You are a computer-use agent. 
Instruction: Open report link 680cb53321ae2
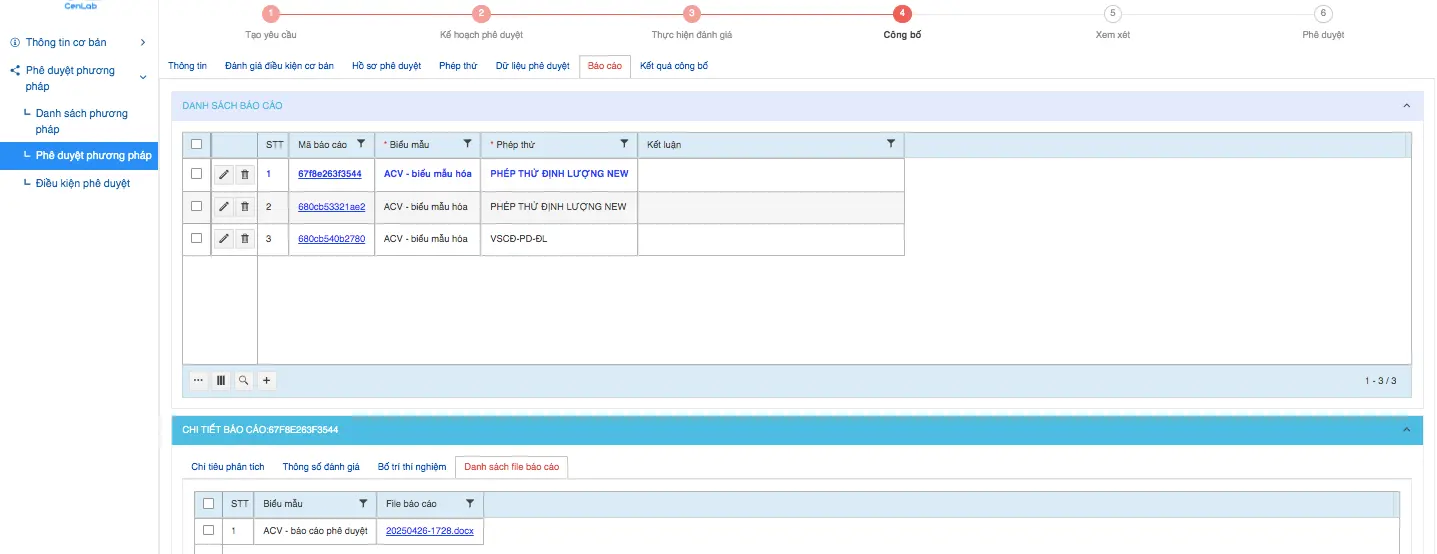point(332,207)
